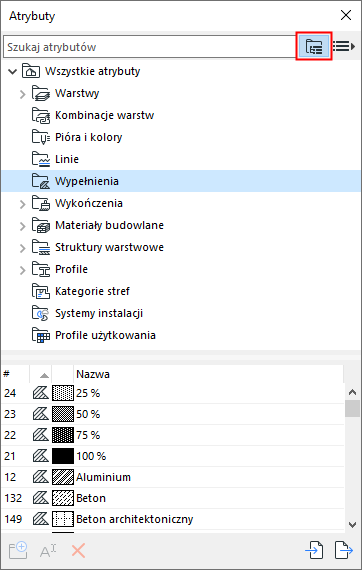Image resolution: width=362 pixels, height=570 pixels.
Task: Click the rename attribute button
Action: pos(48,551)
